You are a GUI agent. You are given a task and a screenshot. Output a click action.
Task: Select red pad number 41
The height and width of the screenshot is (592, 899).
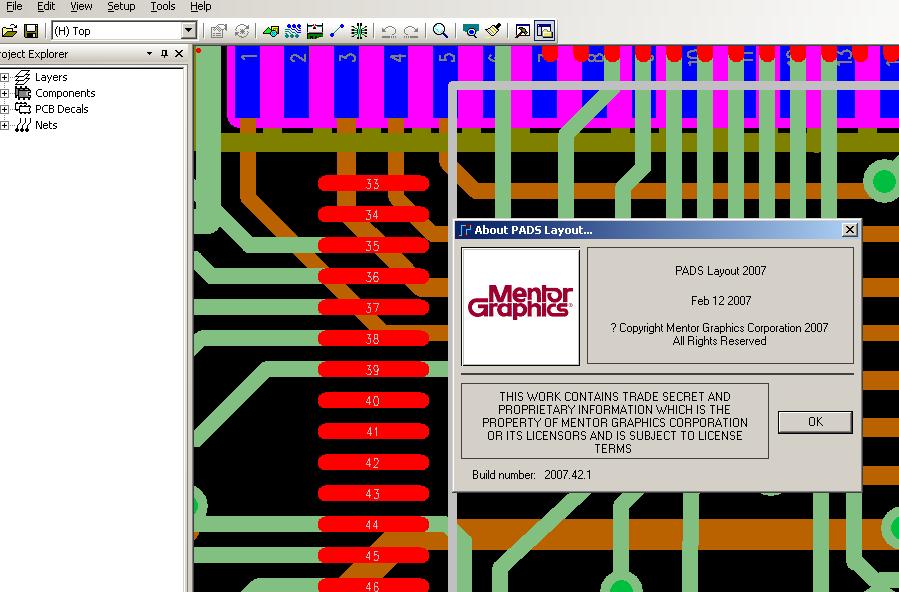coord(373,431)
